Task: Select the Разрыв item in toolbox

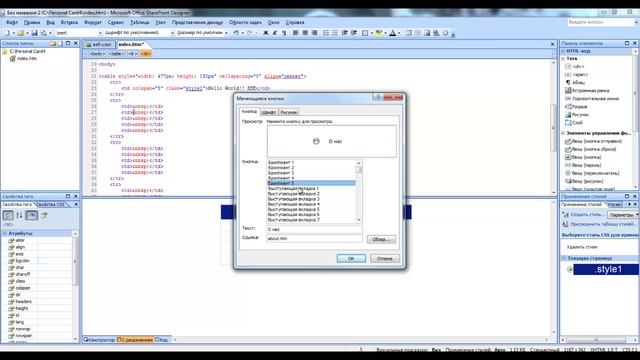Action: (x=576, y=107)
